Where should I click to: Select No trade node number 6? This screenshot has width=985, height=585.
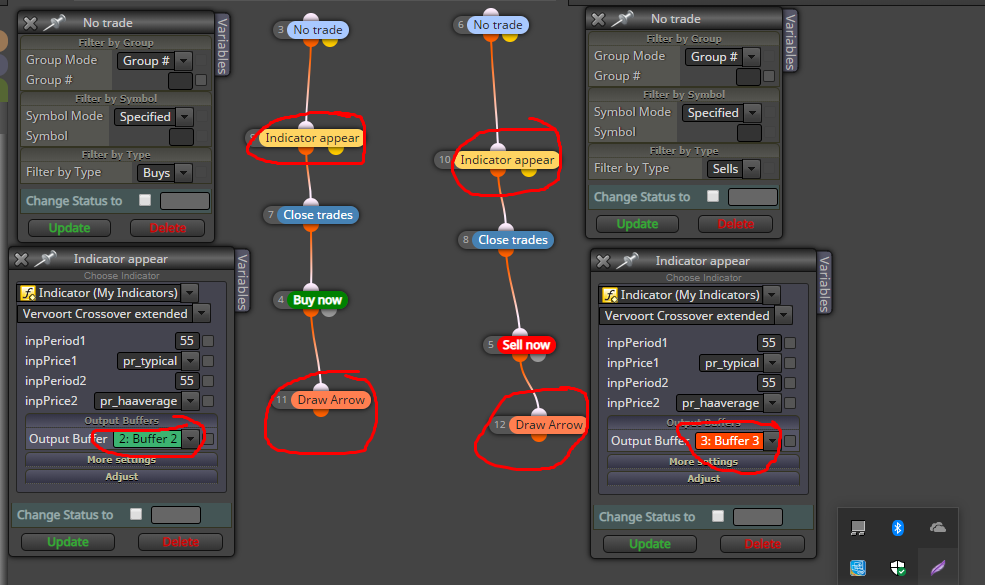tap(498, 25)
